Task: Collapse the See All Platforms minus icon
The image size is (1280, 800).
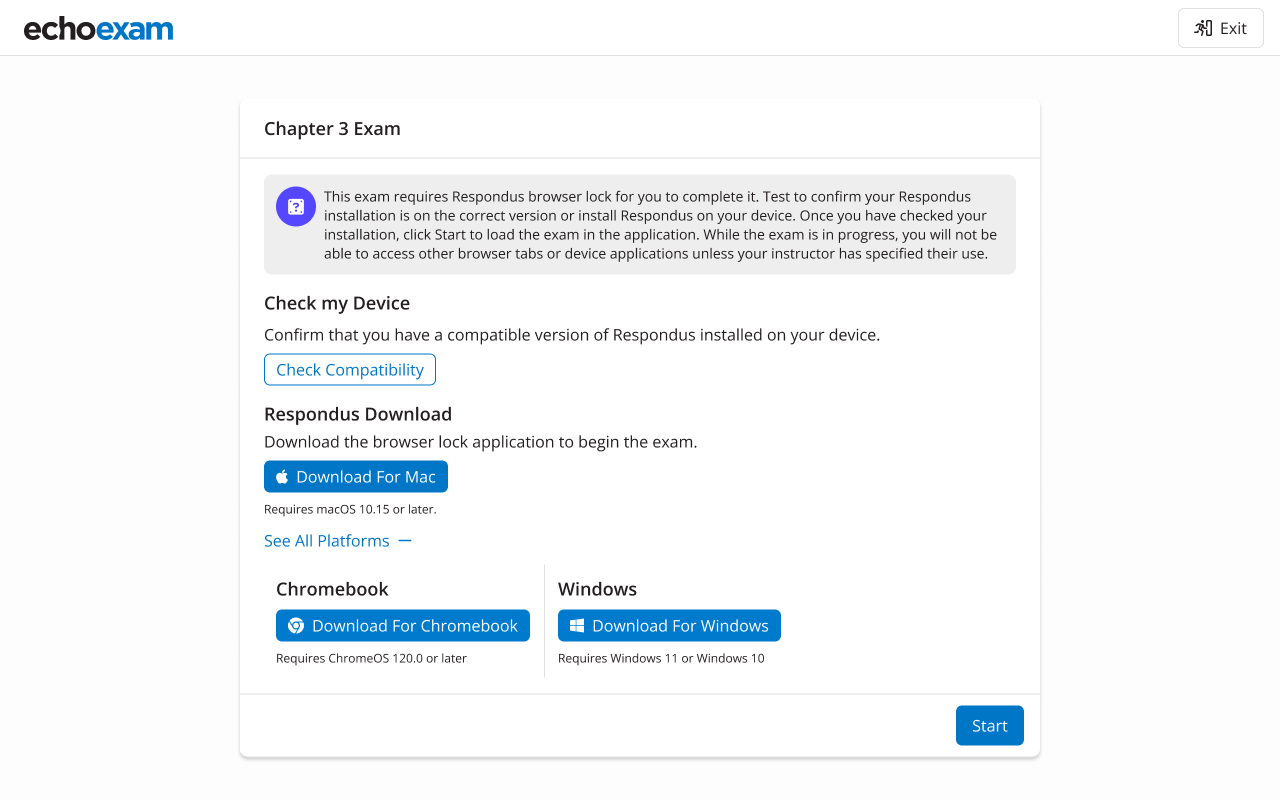Action: pos(405,541)
